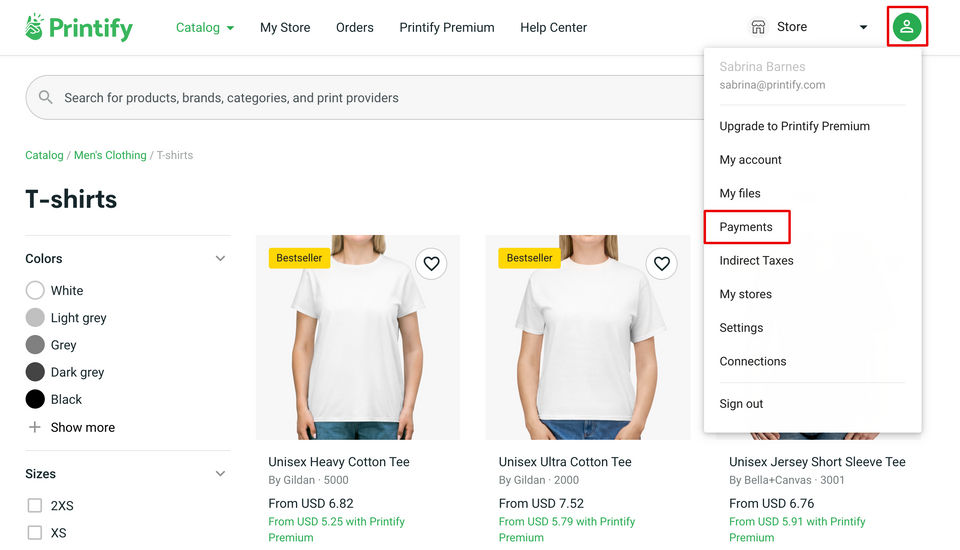
Task: Click the Sabrina Barnes name text
Action: click(762, 67)
